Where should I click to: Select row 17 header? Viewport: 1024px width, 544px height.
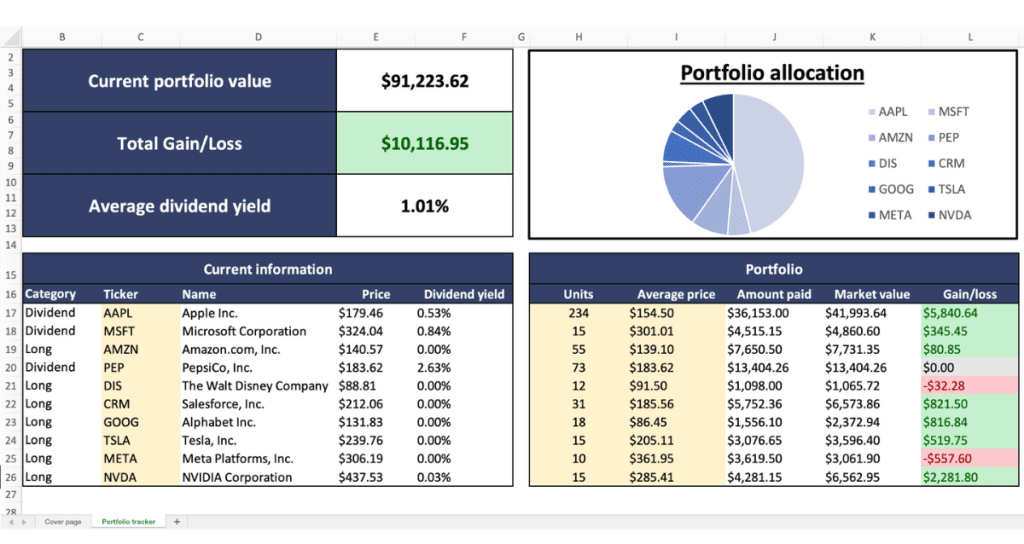coord(10,313)
